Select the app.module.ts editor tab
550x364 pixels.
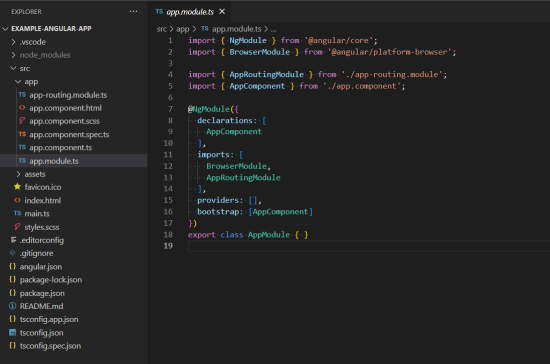[190, 12]
